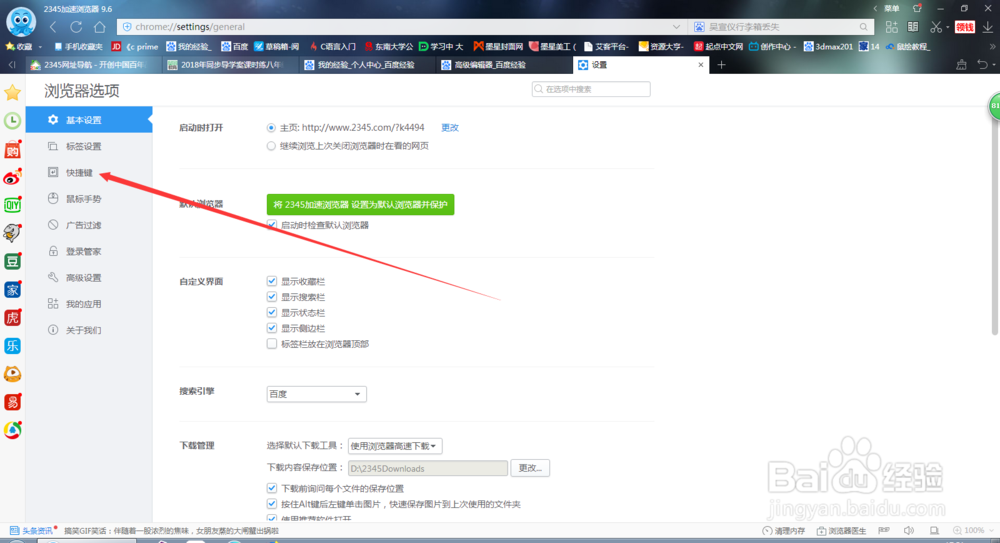The image size is (1000, 543).
Task: Click the green set default browser button
Action: [360, 205]
